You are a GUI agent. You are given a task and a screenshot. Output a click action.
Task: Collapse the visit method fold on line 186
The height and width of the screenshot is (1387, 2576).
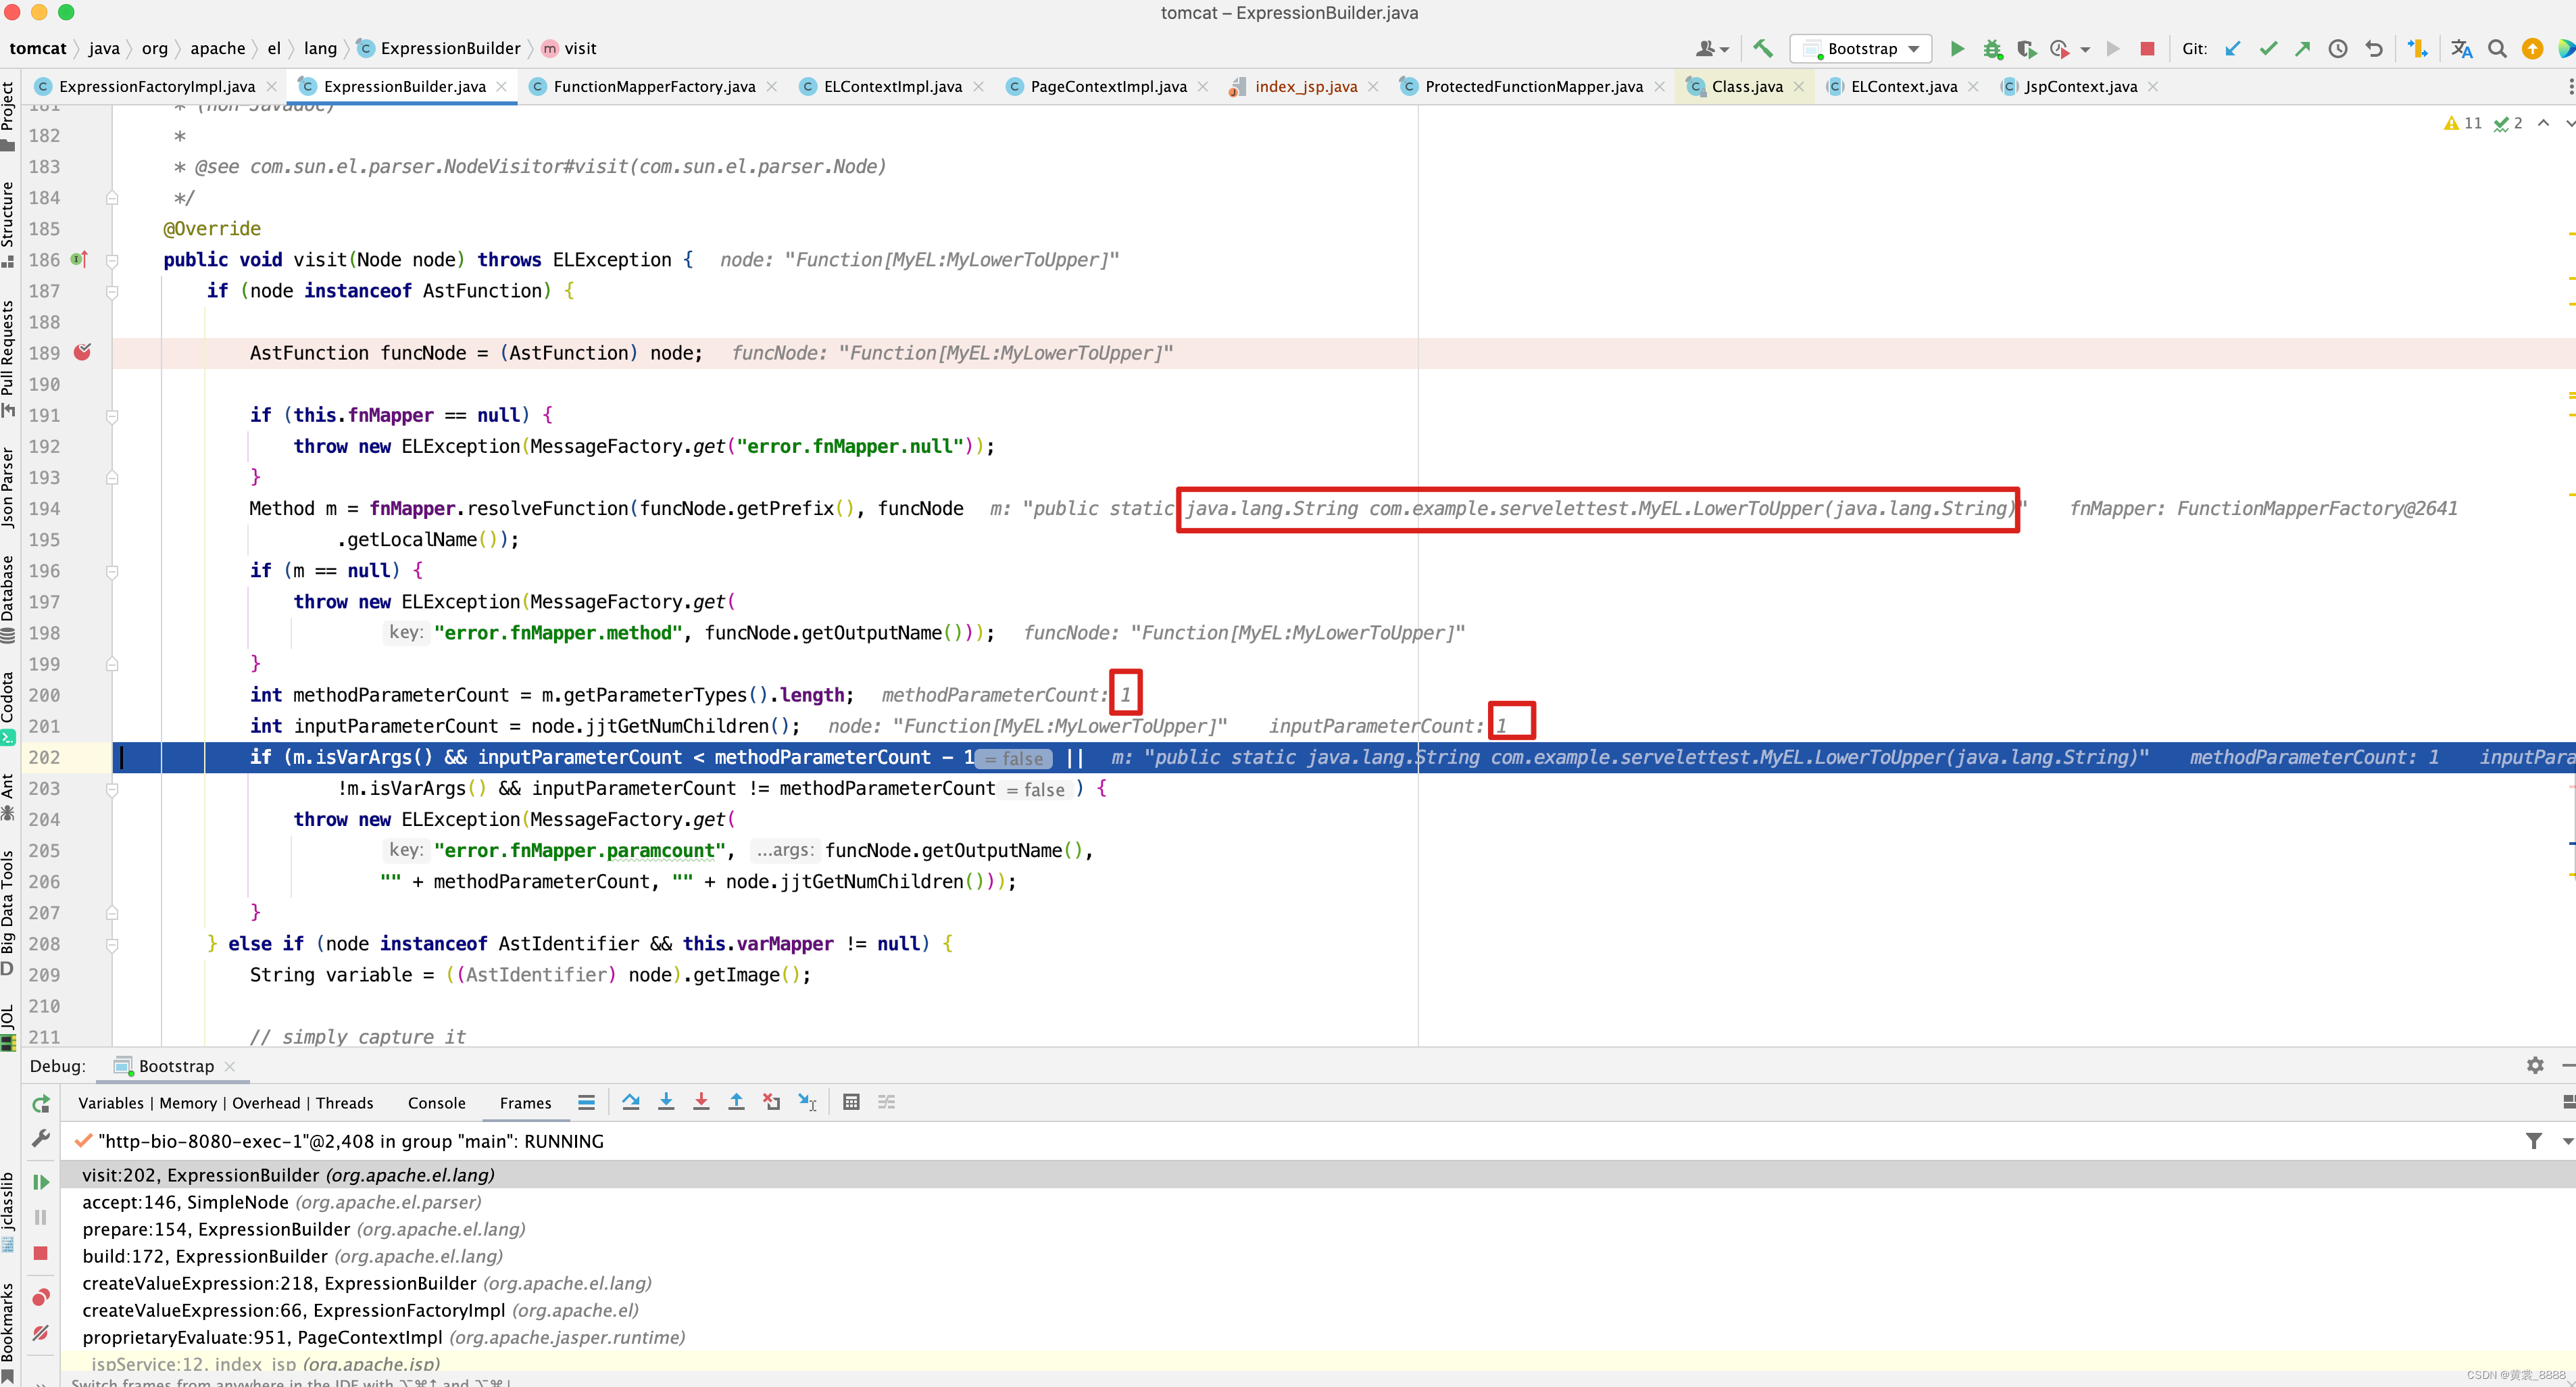(x=112, y=260)
